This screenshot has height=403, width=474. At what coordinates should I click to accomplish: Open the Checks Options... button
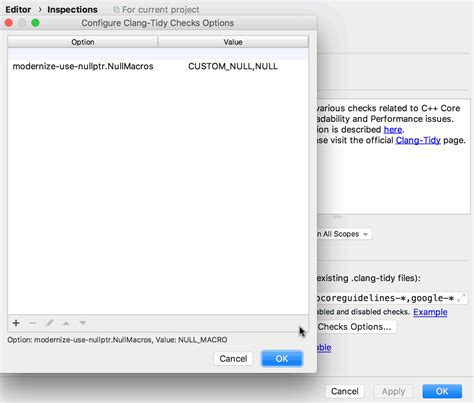tap(356, 327)
